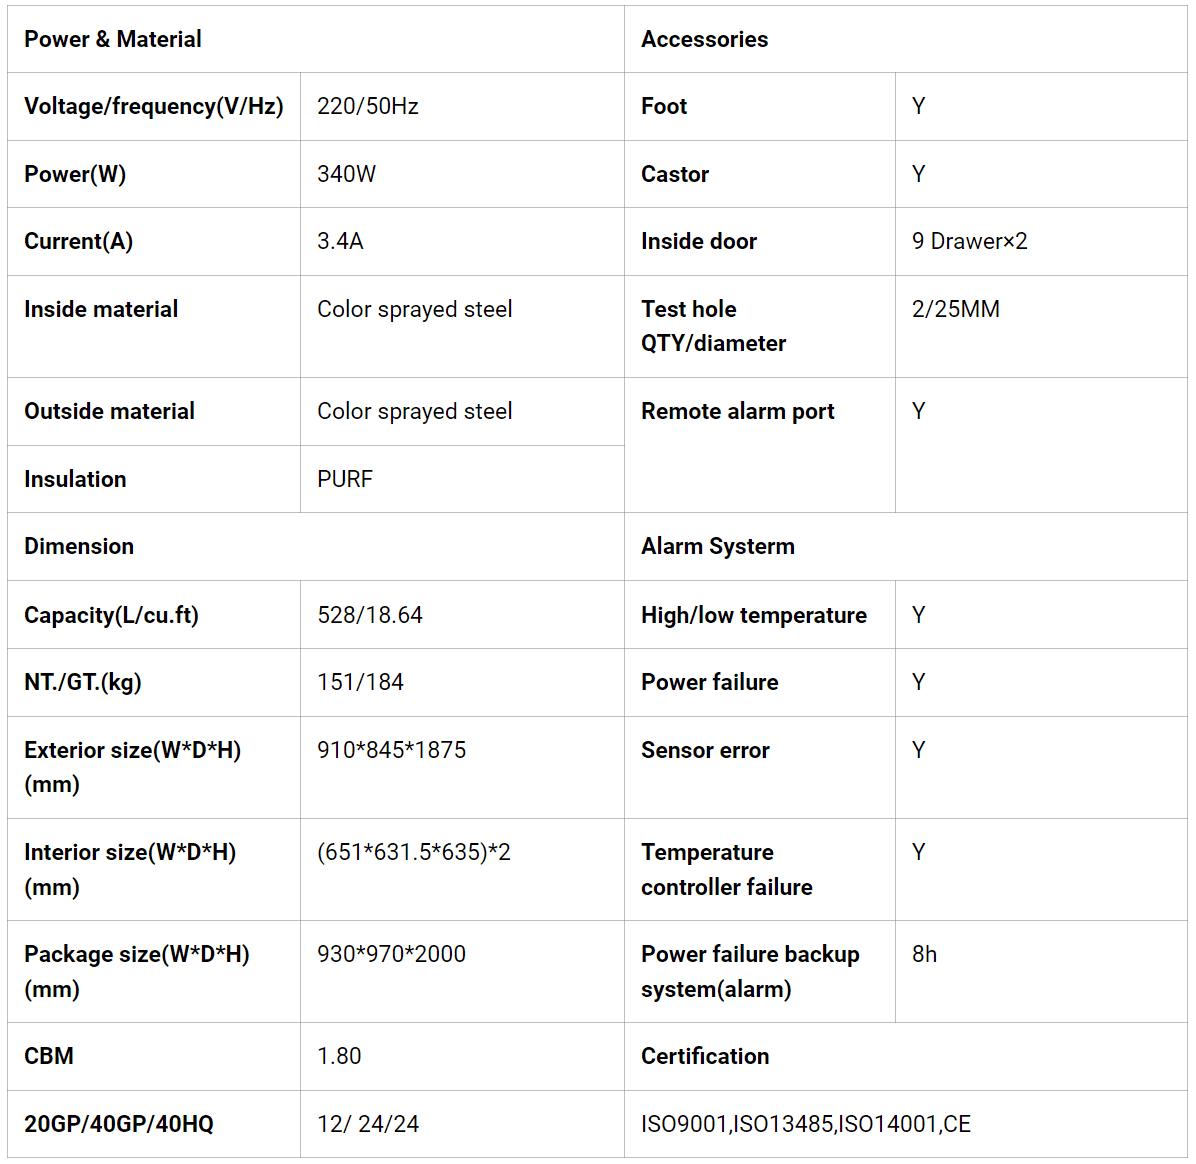Click the Remote alarm port label
This screenshot has height=1164, width=1196.
pyautogui.click(x=738, y=411)
